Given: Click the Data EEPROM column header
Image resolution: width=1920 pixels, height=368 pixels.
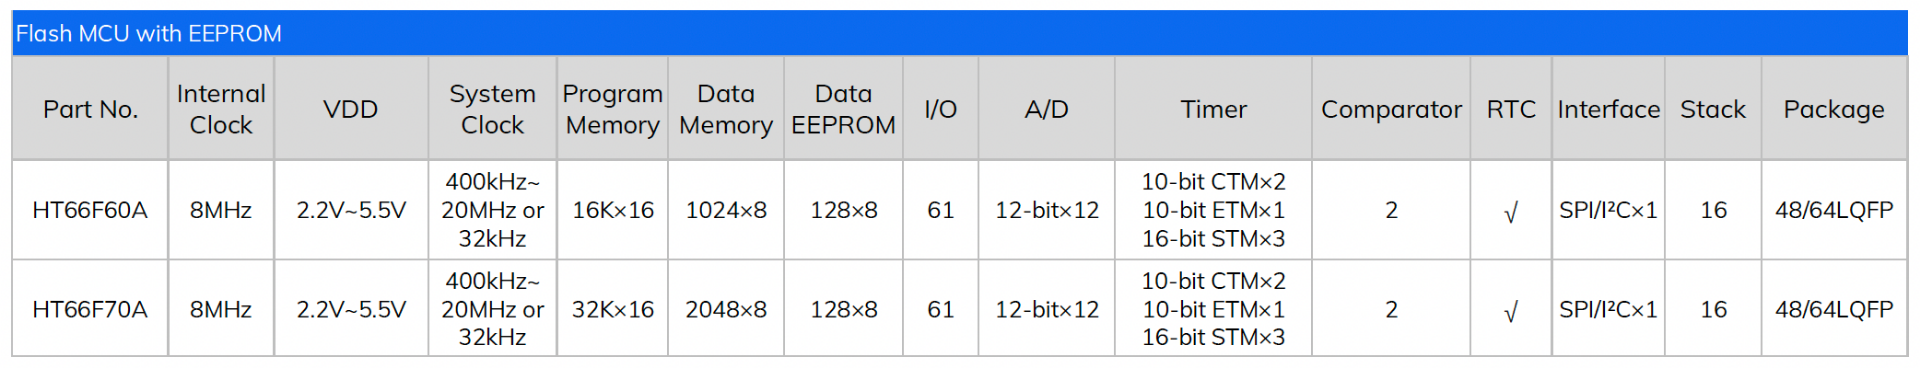Looking at the screenshot, I should click(x=843, y=109).
